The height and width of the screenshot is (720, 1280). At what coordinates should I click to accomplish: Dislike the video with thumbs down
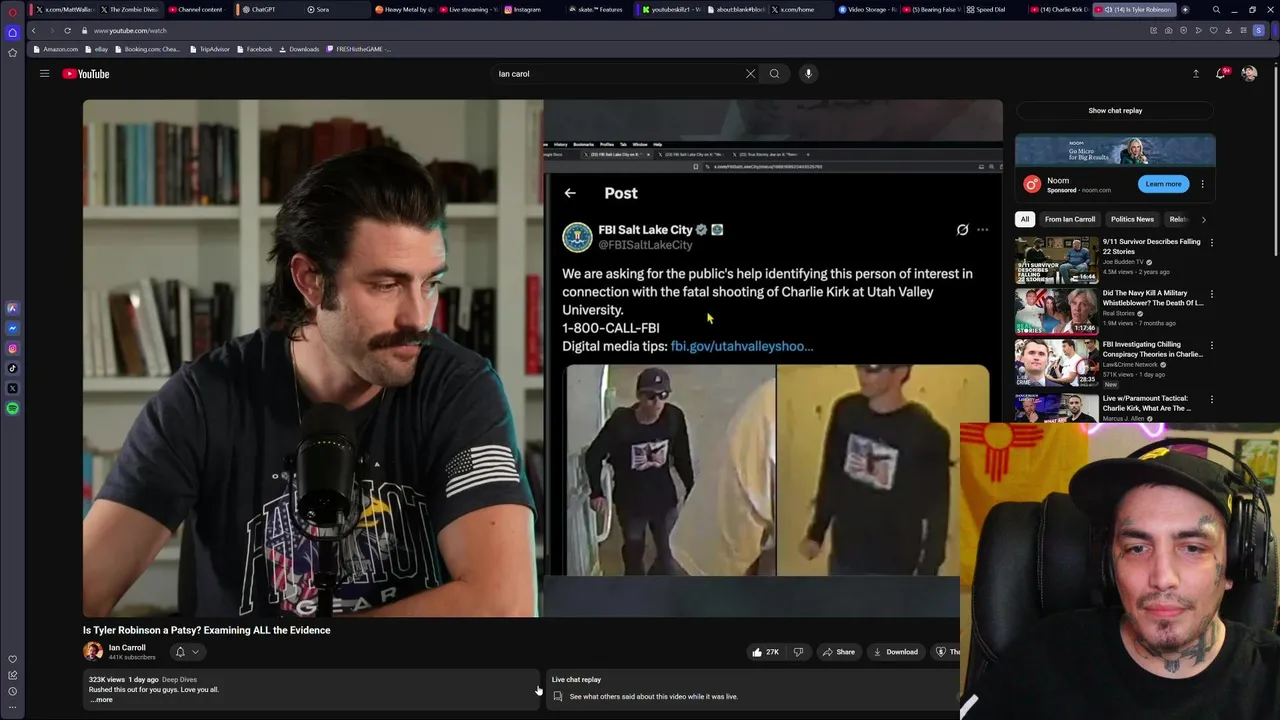tap(798, 652)
